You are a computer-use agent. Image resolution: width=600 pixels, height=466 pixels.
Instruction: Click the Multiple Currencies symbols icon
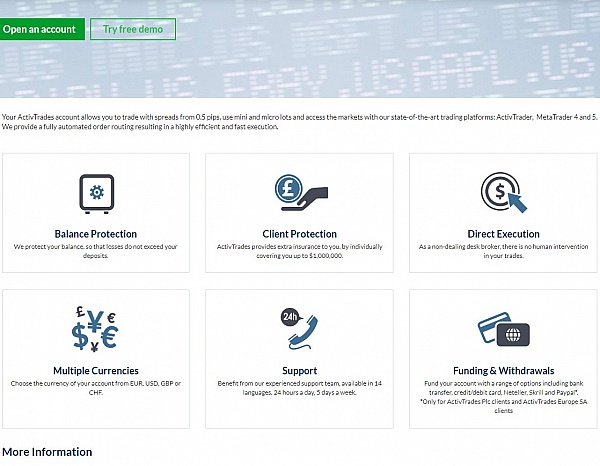point(96,329)
